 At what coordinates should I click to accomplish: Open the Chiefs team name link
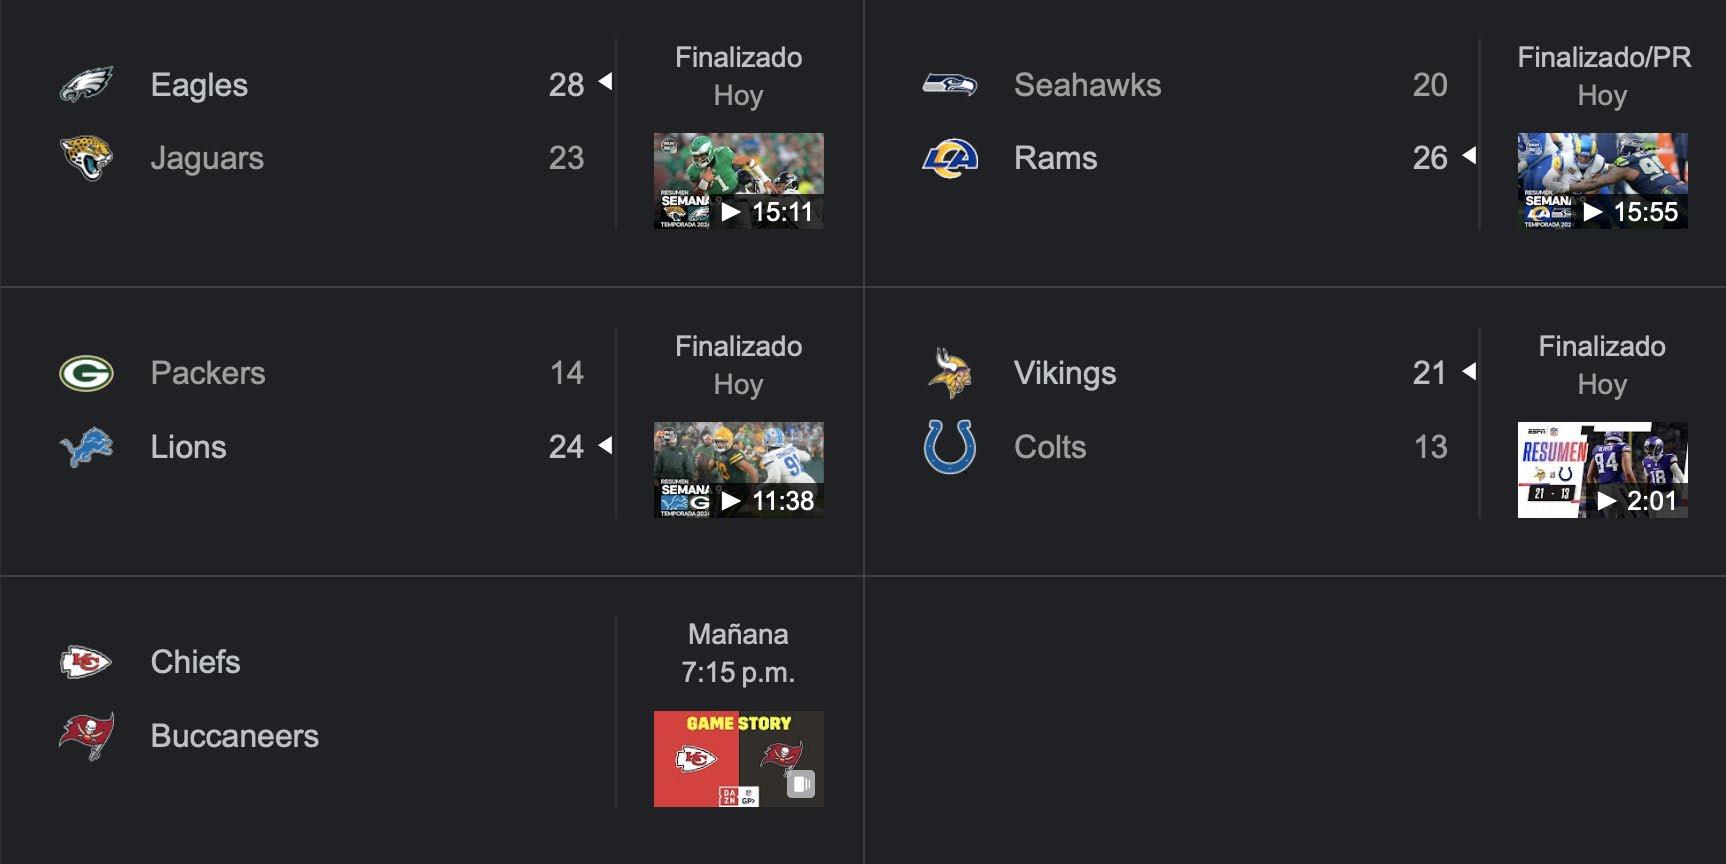(x=195, y=662)
